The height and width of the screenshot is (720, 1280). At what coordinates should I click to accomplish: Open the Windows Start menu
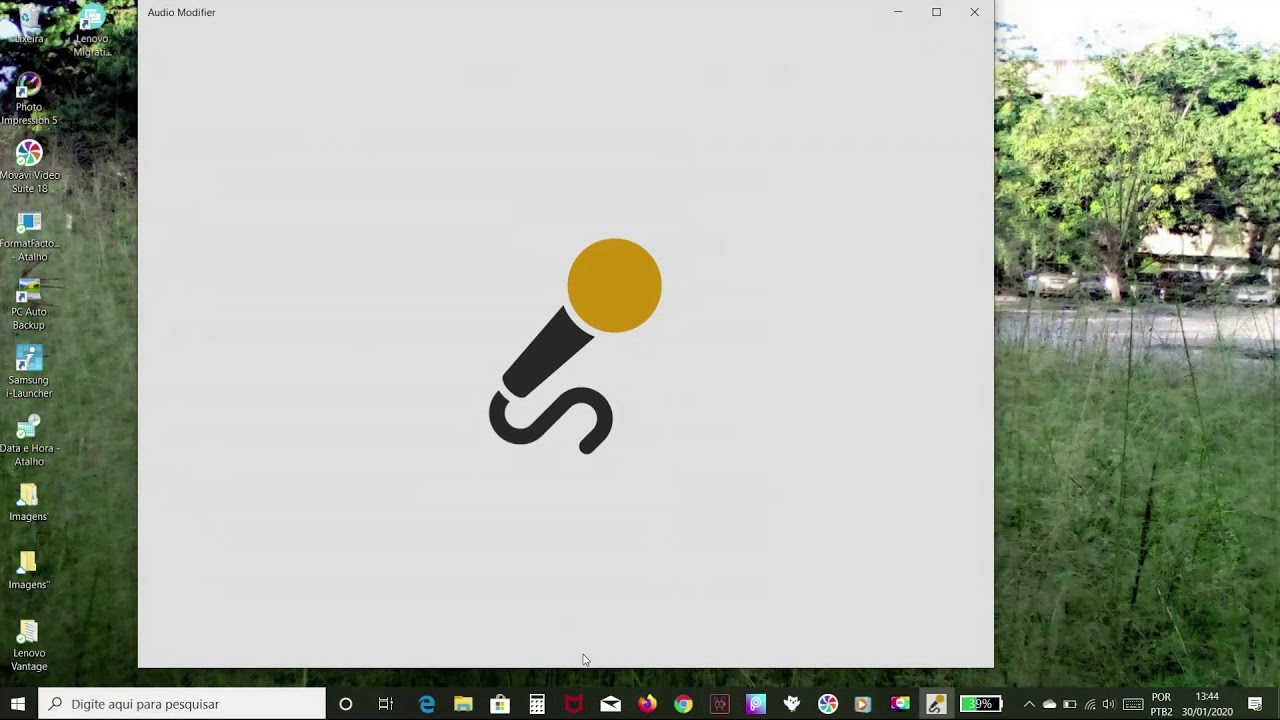(x=18, y=704)
